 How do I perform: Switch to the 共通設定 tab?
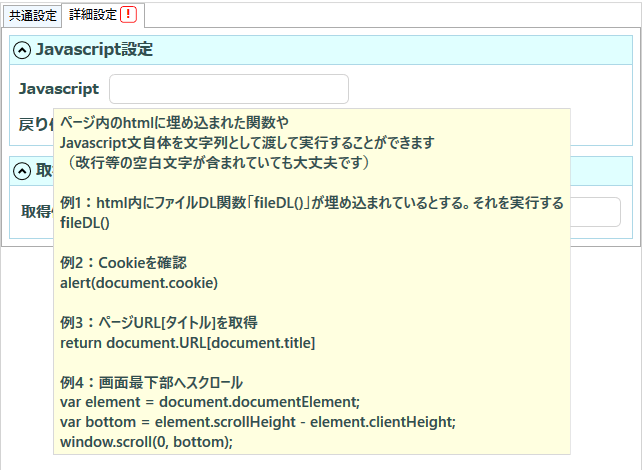coord(32,16)
